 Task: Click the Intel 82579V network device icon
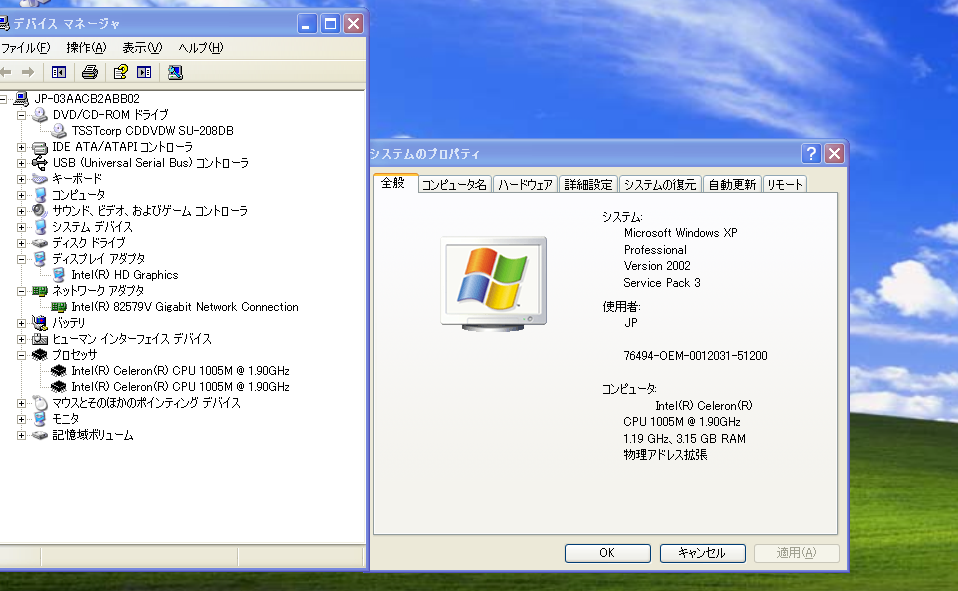pyautogui.click(x=59, y=306)
